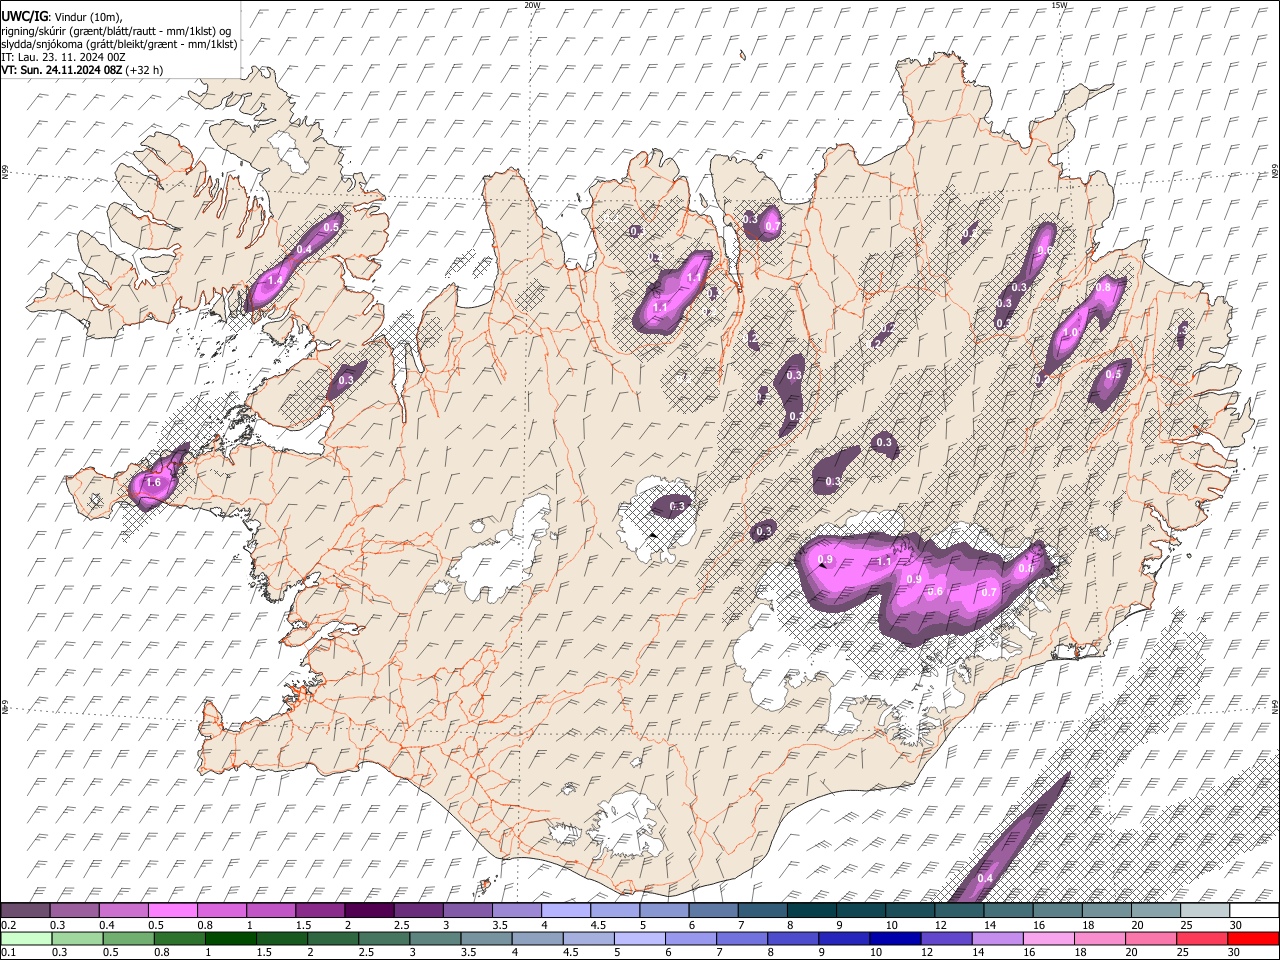Viewport: 1280px width, 960px height.
Task: Click the '0.1' number label under the lower legend row
Action: coord(8,952)
